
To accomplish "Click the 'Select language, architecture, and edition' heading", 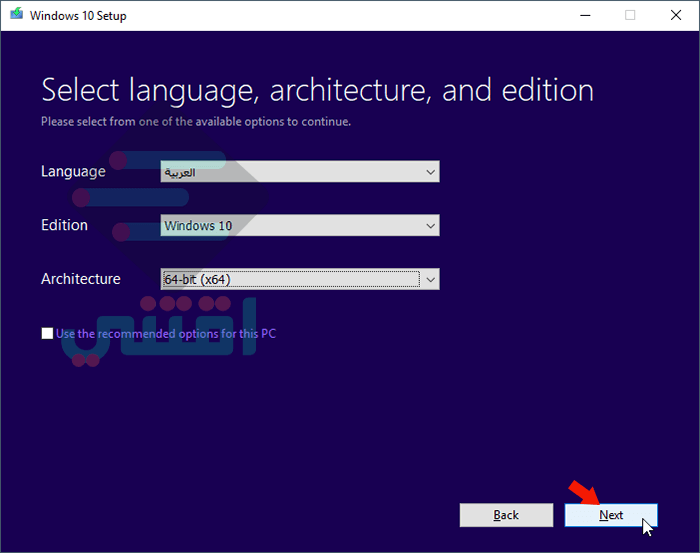I will pos(317,91).
